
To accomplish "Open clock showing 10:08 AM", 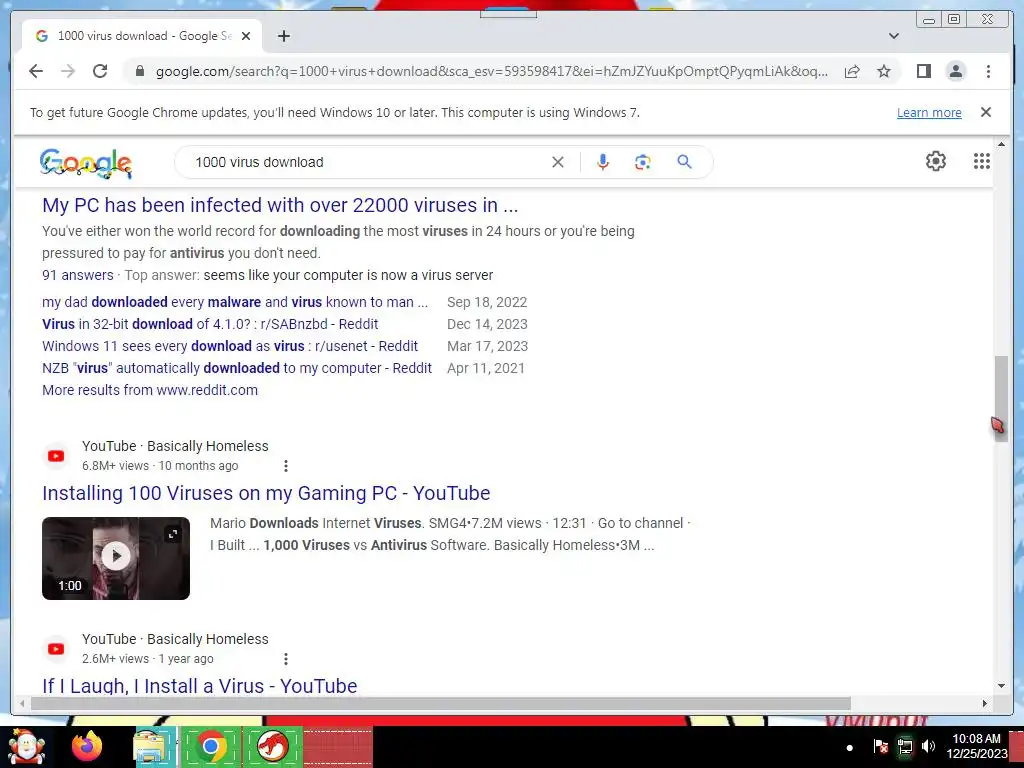I will click(x=976, y=746).
